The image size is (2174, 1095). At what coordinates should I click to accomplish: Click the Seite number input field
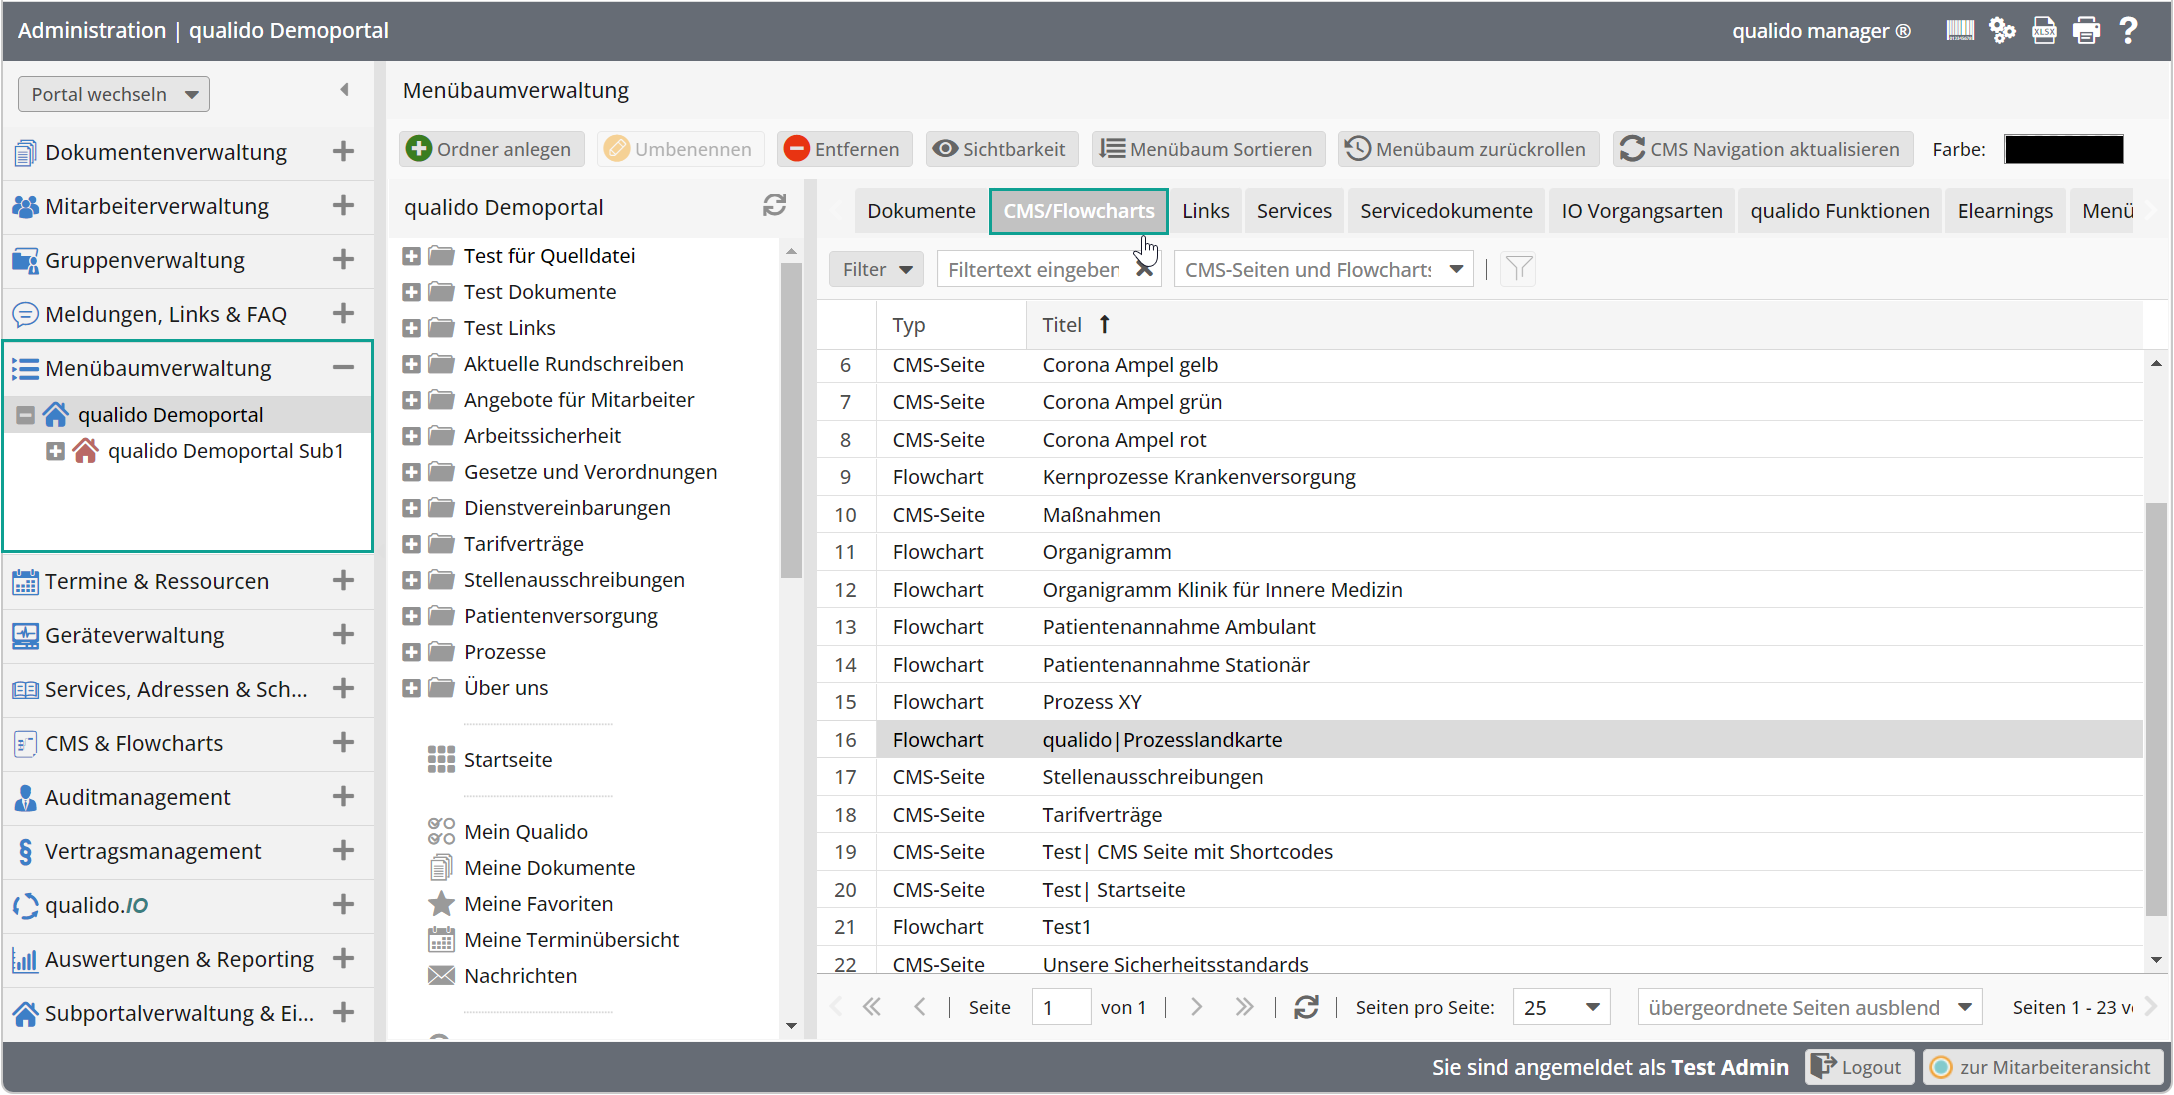click(x=1061, y=1007)
